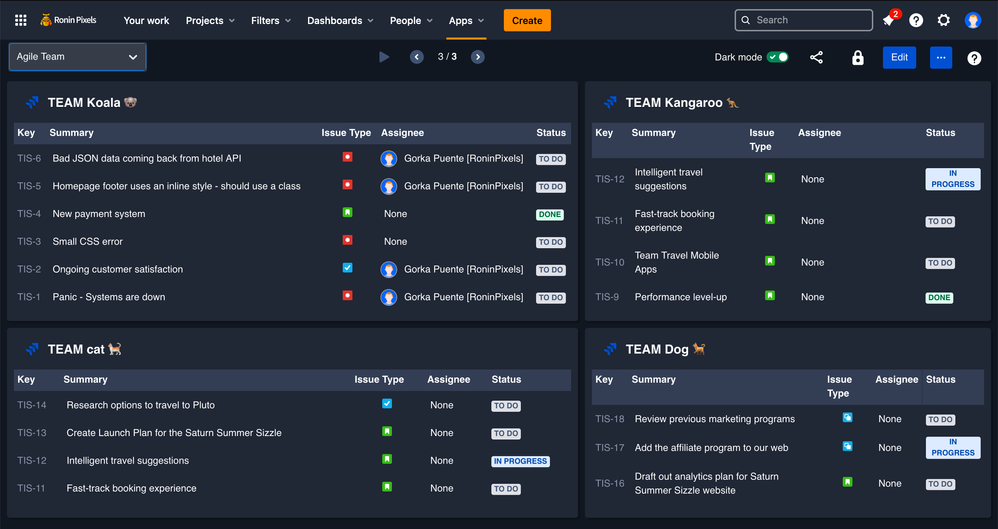Click the share dashboard icon
Image resolution: width=998 pixels, height=529 pixels.
817,57
